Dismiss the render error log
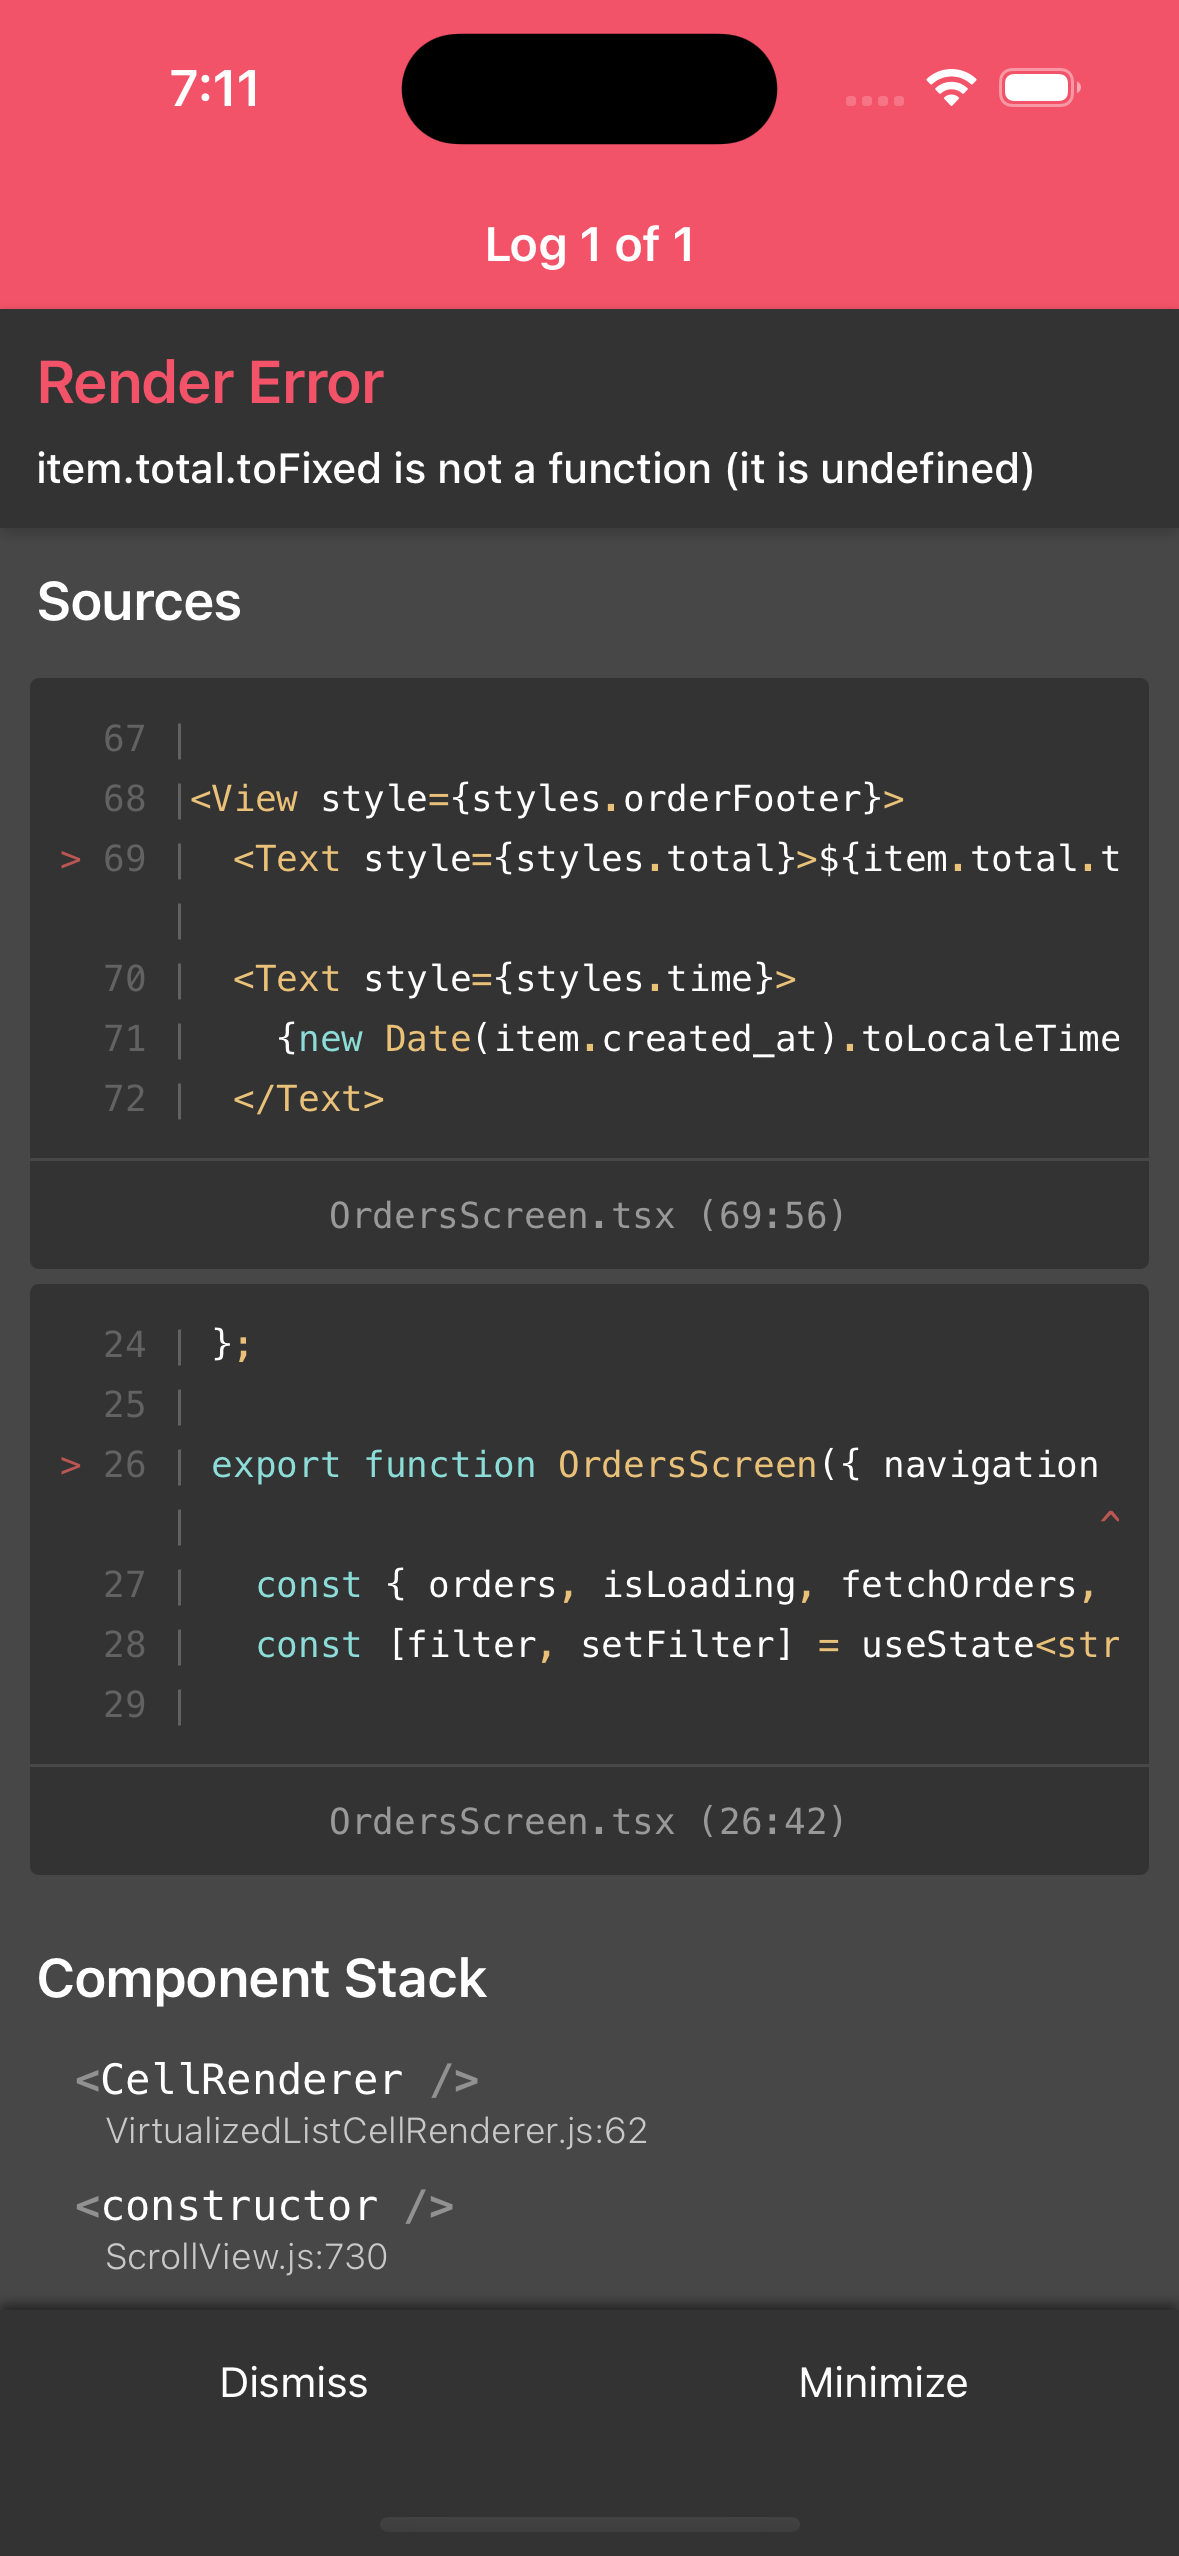Viewport: 1179px width, 2556px height. (x=294, y=2382)
